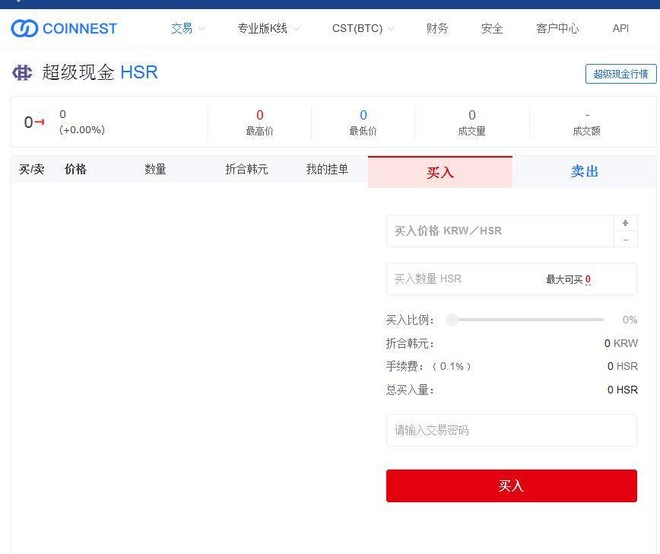Viewport: 660px width, 554px height.
Task: Expand the 专业版K线 dropdown chevron
Action: click(296, 29)
